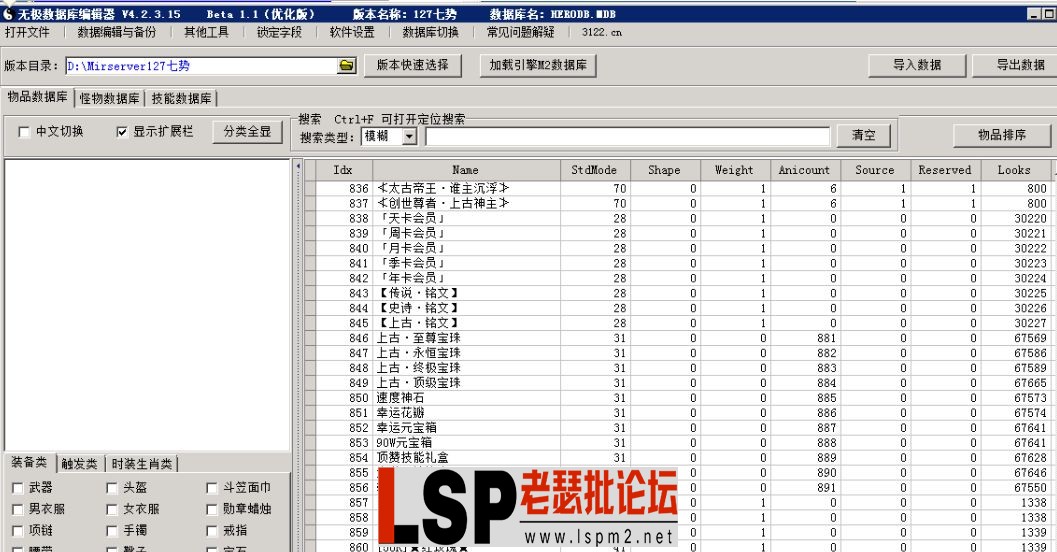
Task: Click the Anicount column header
Action: click(x=805, y=170)
